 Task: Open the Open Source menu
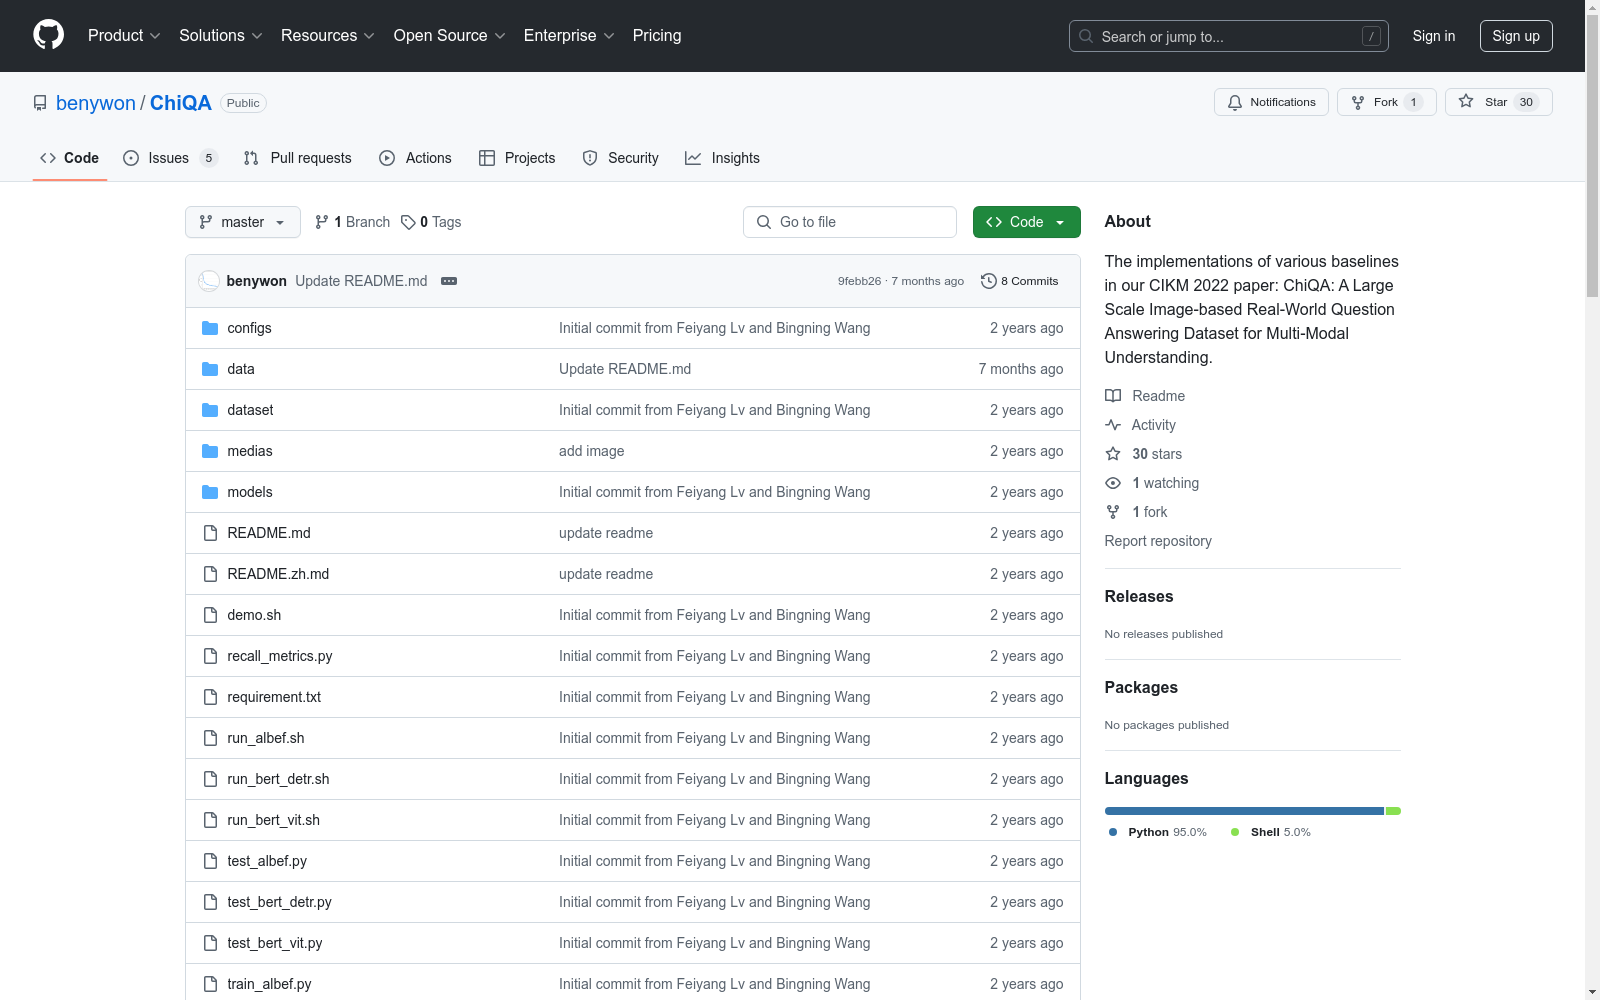point(450,35)
